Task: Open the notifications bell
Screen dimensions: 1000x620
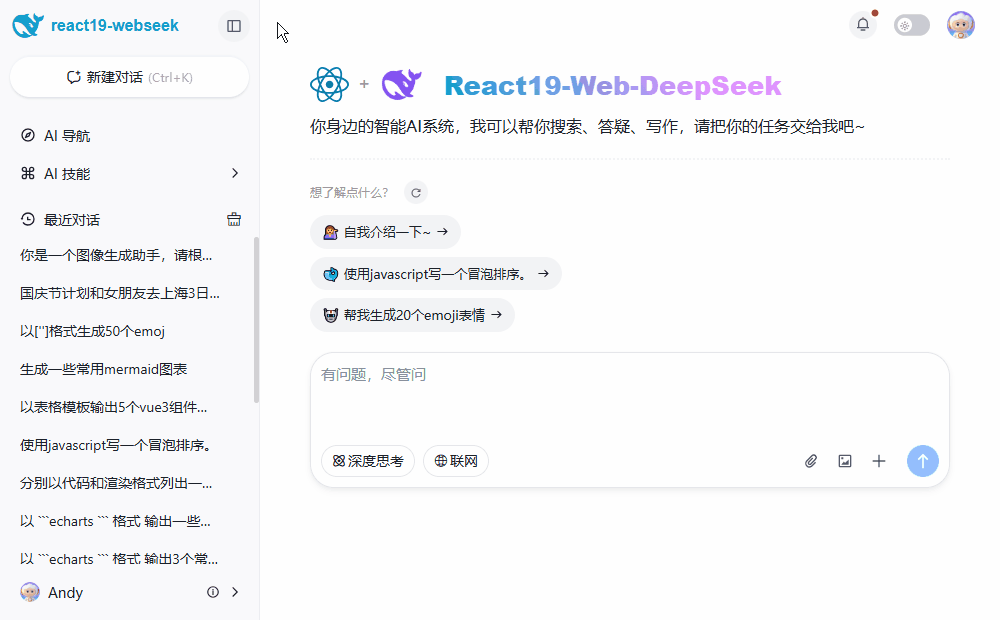Action: tap(863, 25)
